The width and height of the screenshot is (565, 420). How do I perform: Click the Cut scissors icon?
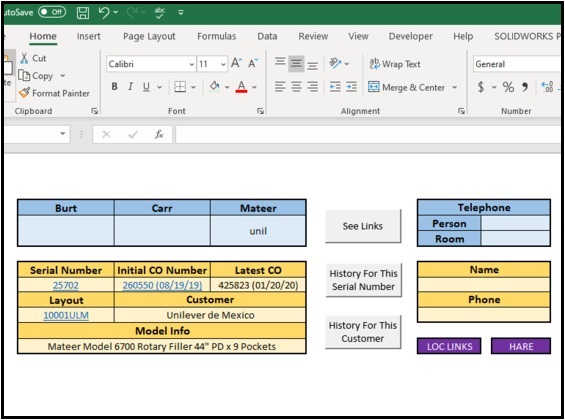pos(24,58)
